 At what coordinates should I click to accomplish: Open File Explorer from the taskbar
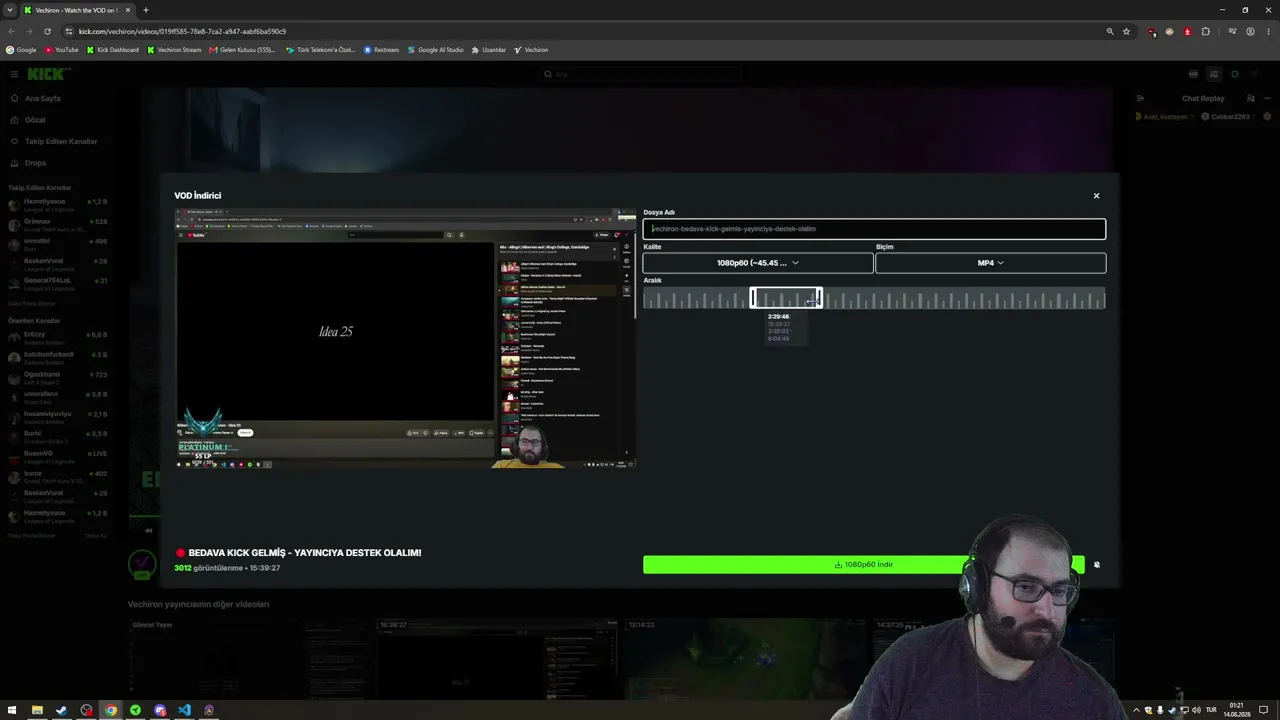37,710
